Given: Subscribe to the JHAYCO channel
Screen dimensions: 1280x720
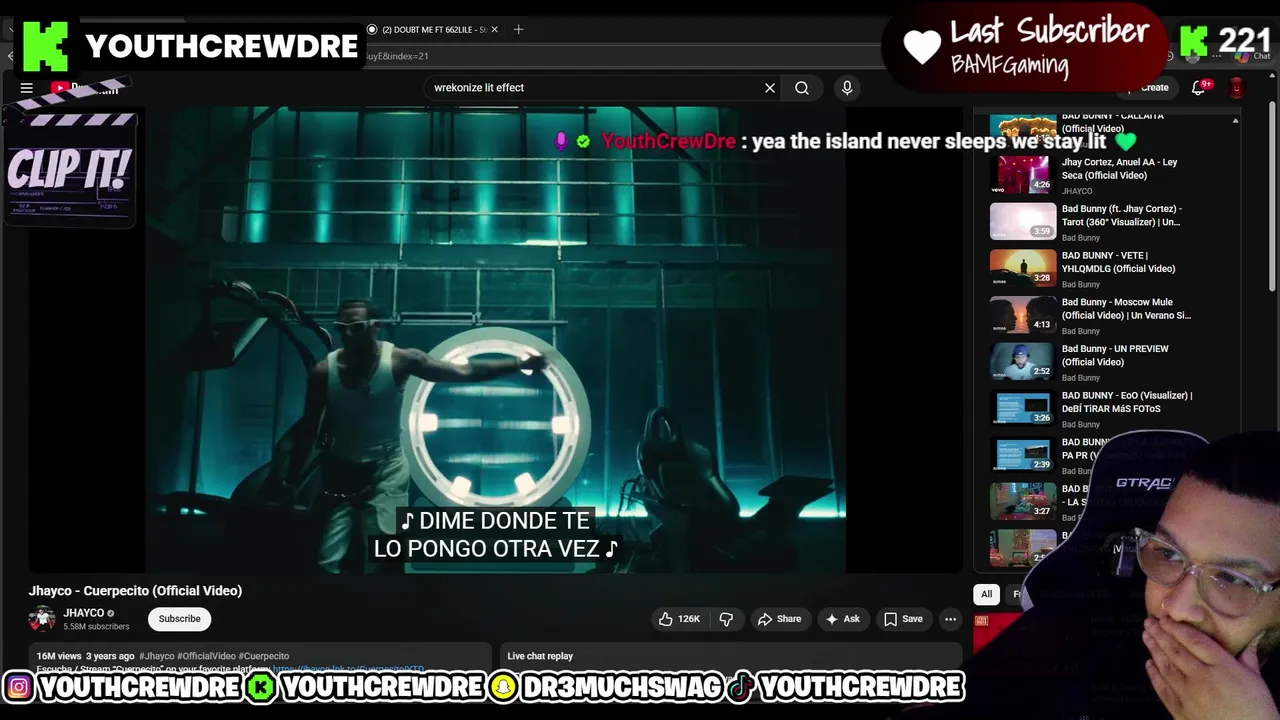Looking at the screenshot, I should click(x=180, y=619).
